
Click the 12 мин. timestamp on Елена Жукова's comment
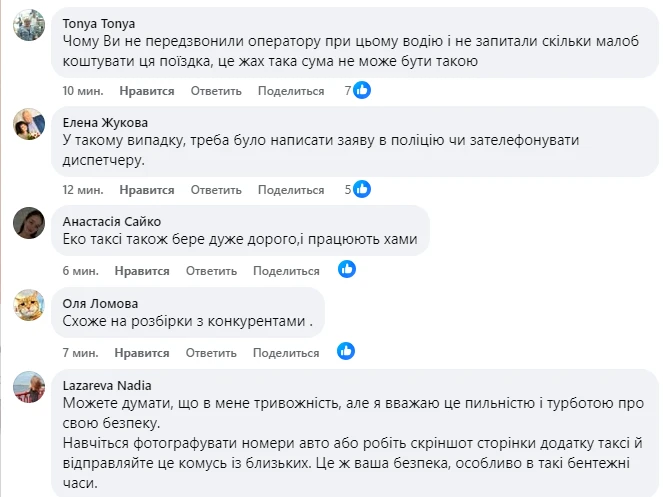point(82,190)
